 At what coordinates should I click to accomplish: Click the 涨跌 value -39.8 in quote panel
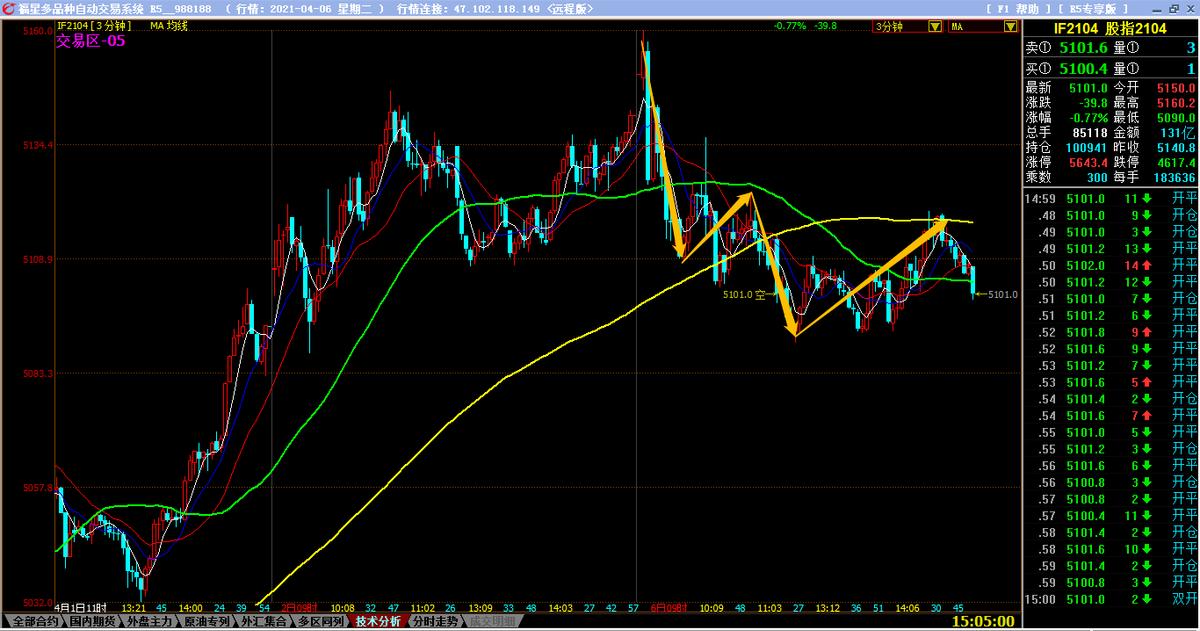click(1092, 102)
